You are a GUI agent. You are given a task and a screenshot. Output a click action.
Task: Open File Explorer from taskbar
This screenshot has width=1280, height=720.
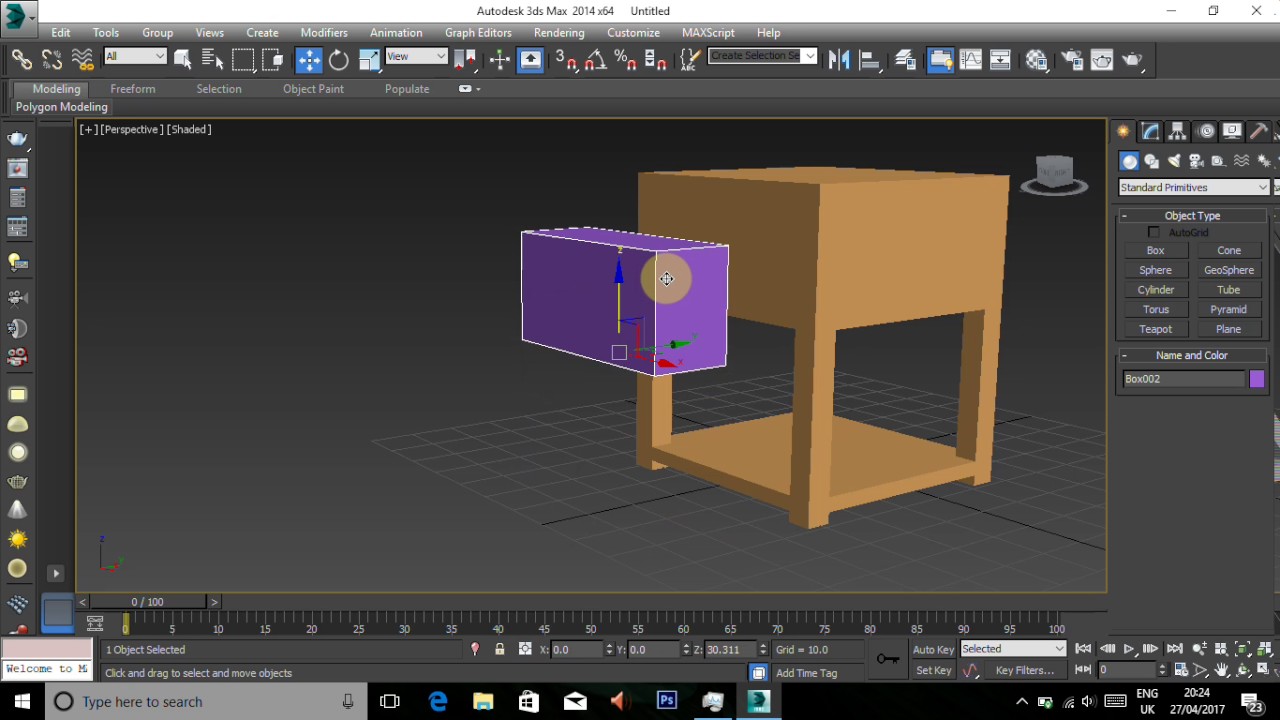pyautogui.click(x=483, y=701)
